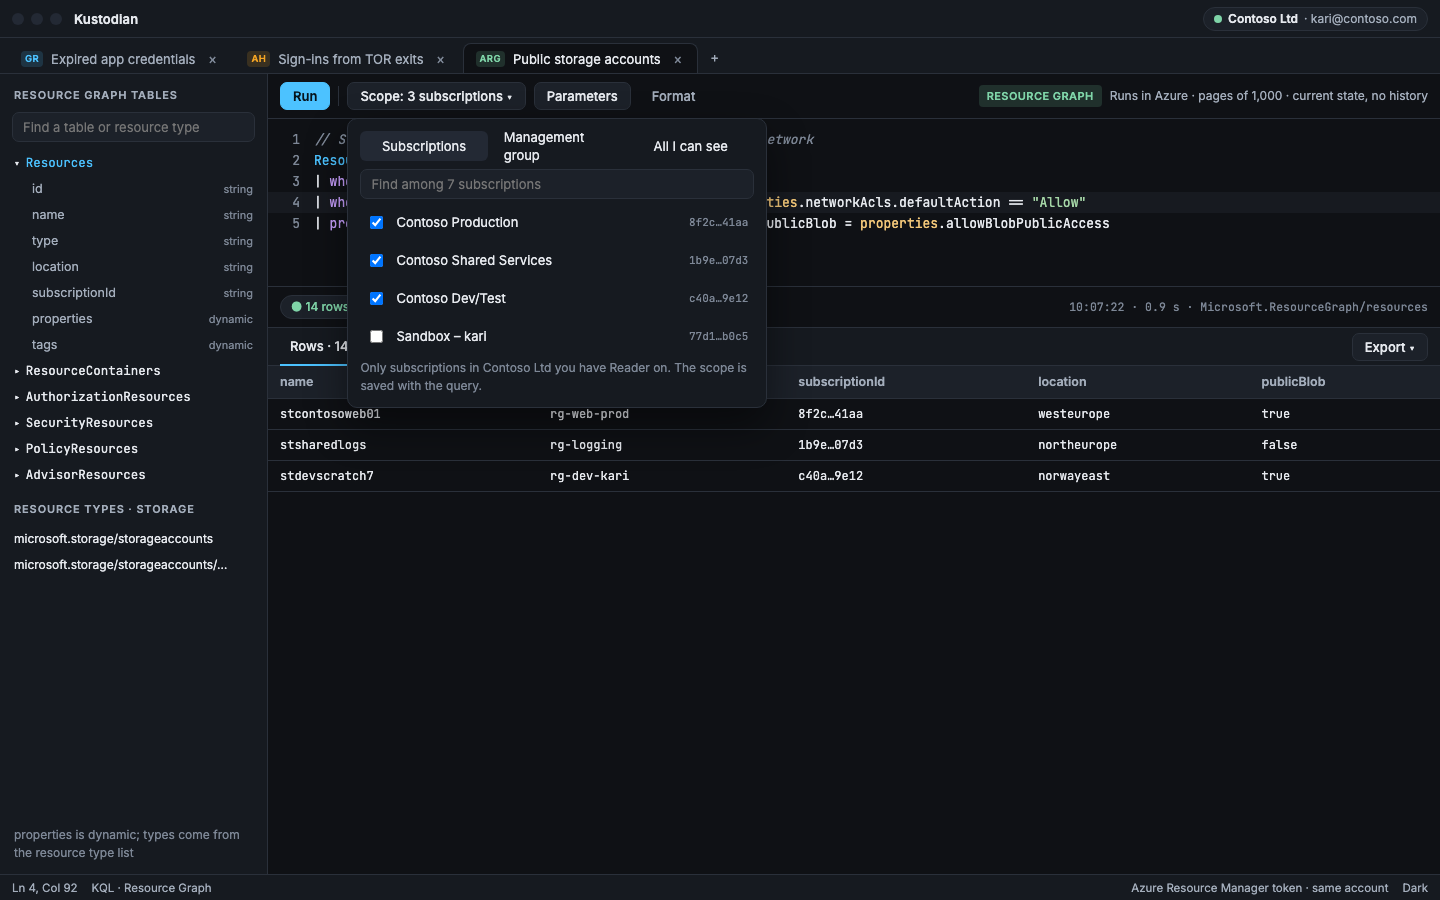Click the AH badge on second tab
1440x900 pixels.
point(259,59)
